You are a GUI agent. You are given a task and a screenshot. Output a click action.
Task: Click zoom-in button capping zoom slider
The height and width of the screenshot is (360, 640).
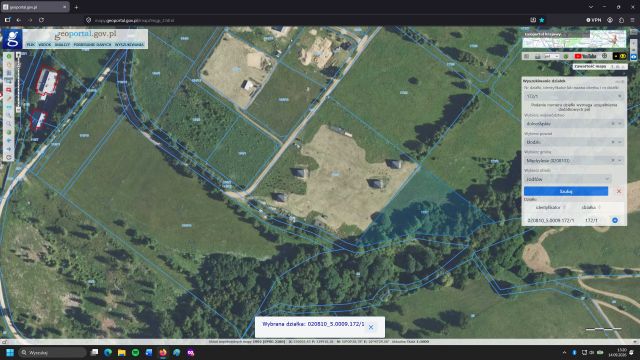click(19, 55)
